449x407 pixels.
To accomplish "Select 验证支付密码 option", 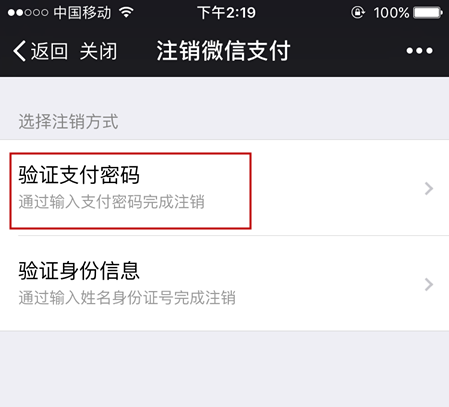I will click(224, 188).
